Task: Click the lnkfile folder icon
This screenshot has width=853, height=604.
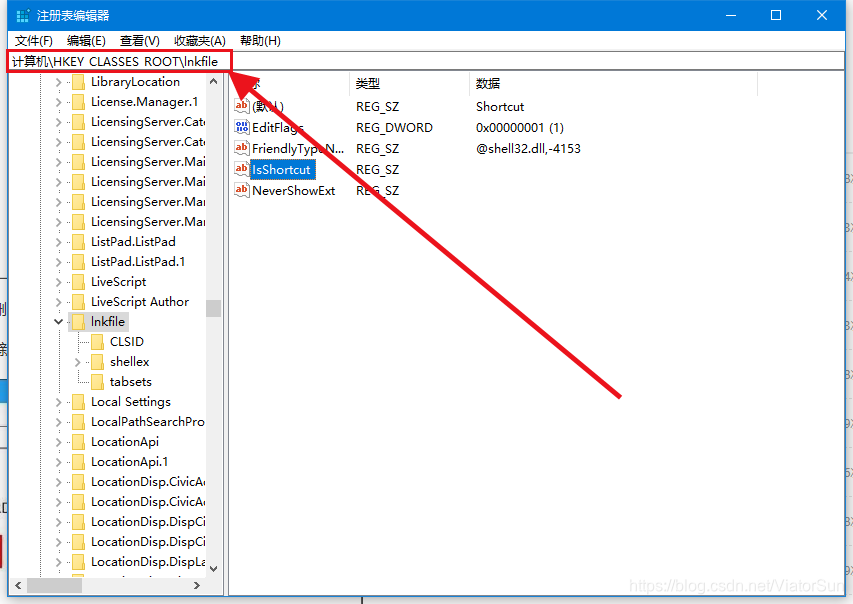Action: [78, 322]
